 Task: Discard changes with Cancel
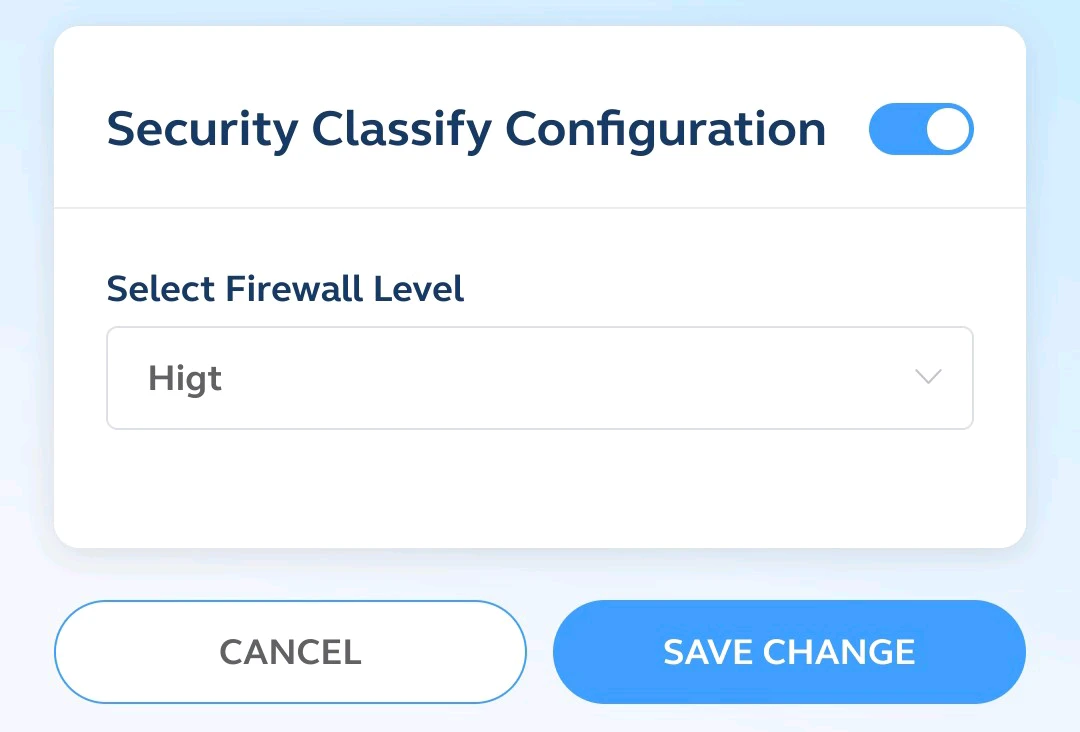point(290,652)
